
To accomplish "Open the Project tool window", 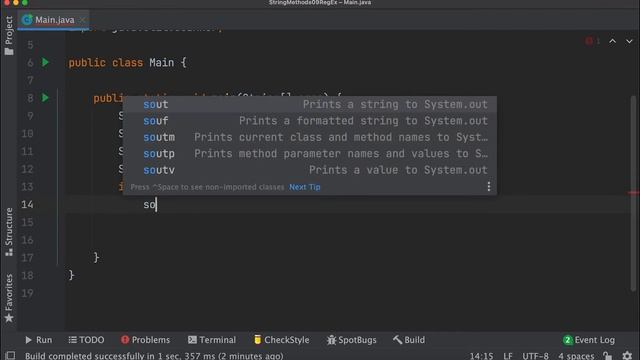I will [9, 36].
